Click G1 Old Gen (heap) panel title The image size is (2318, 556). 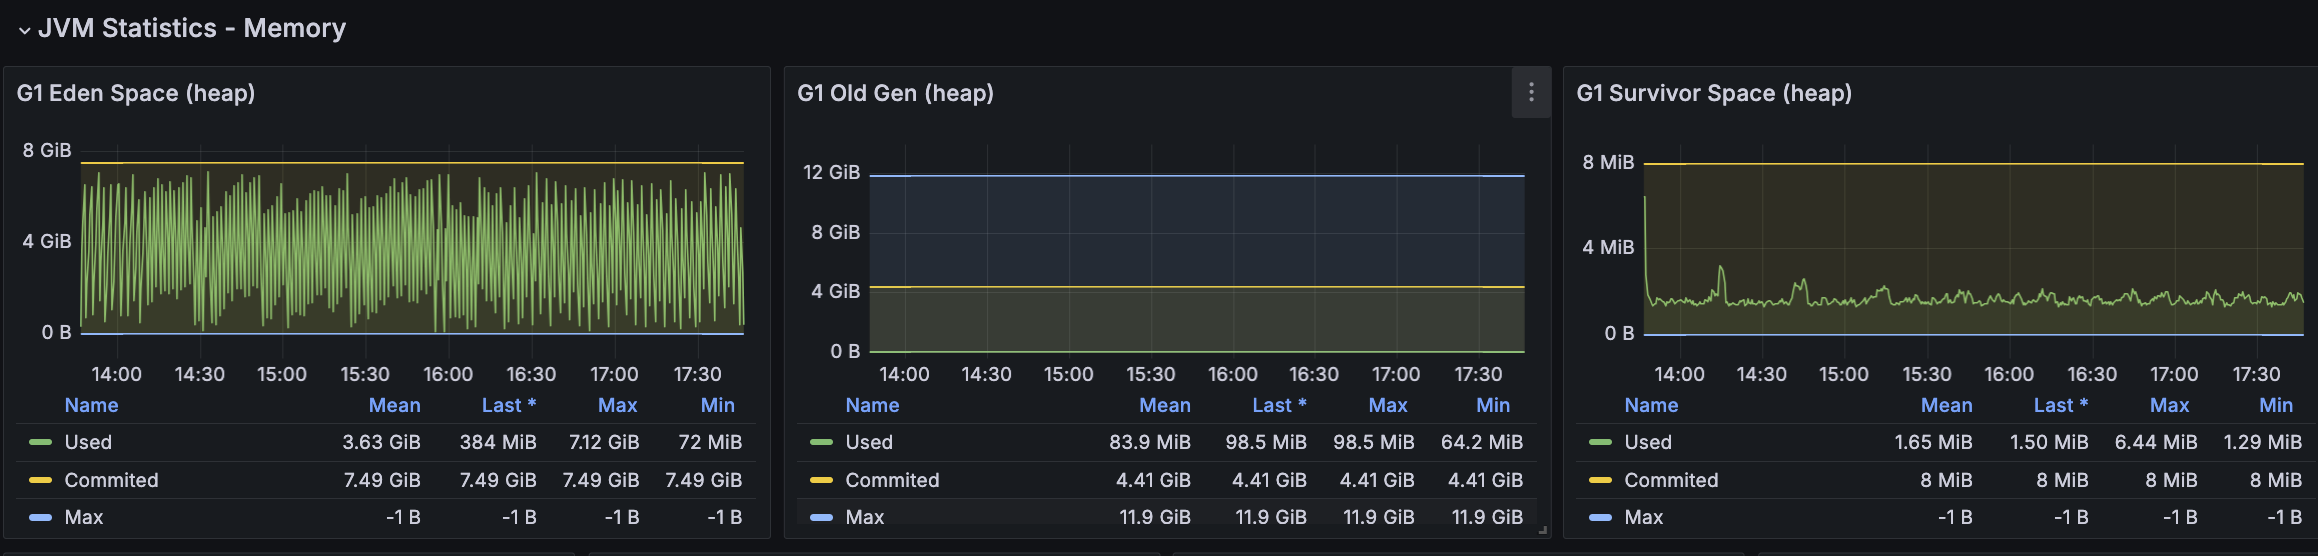point(895,93)
